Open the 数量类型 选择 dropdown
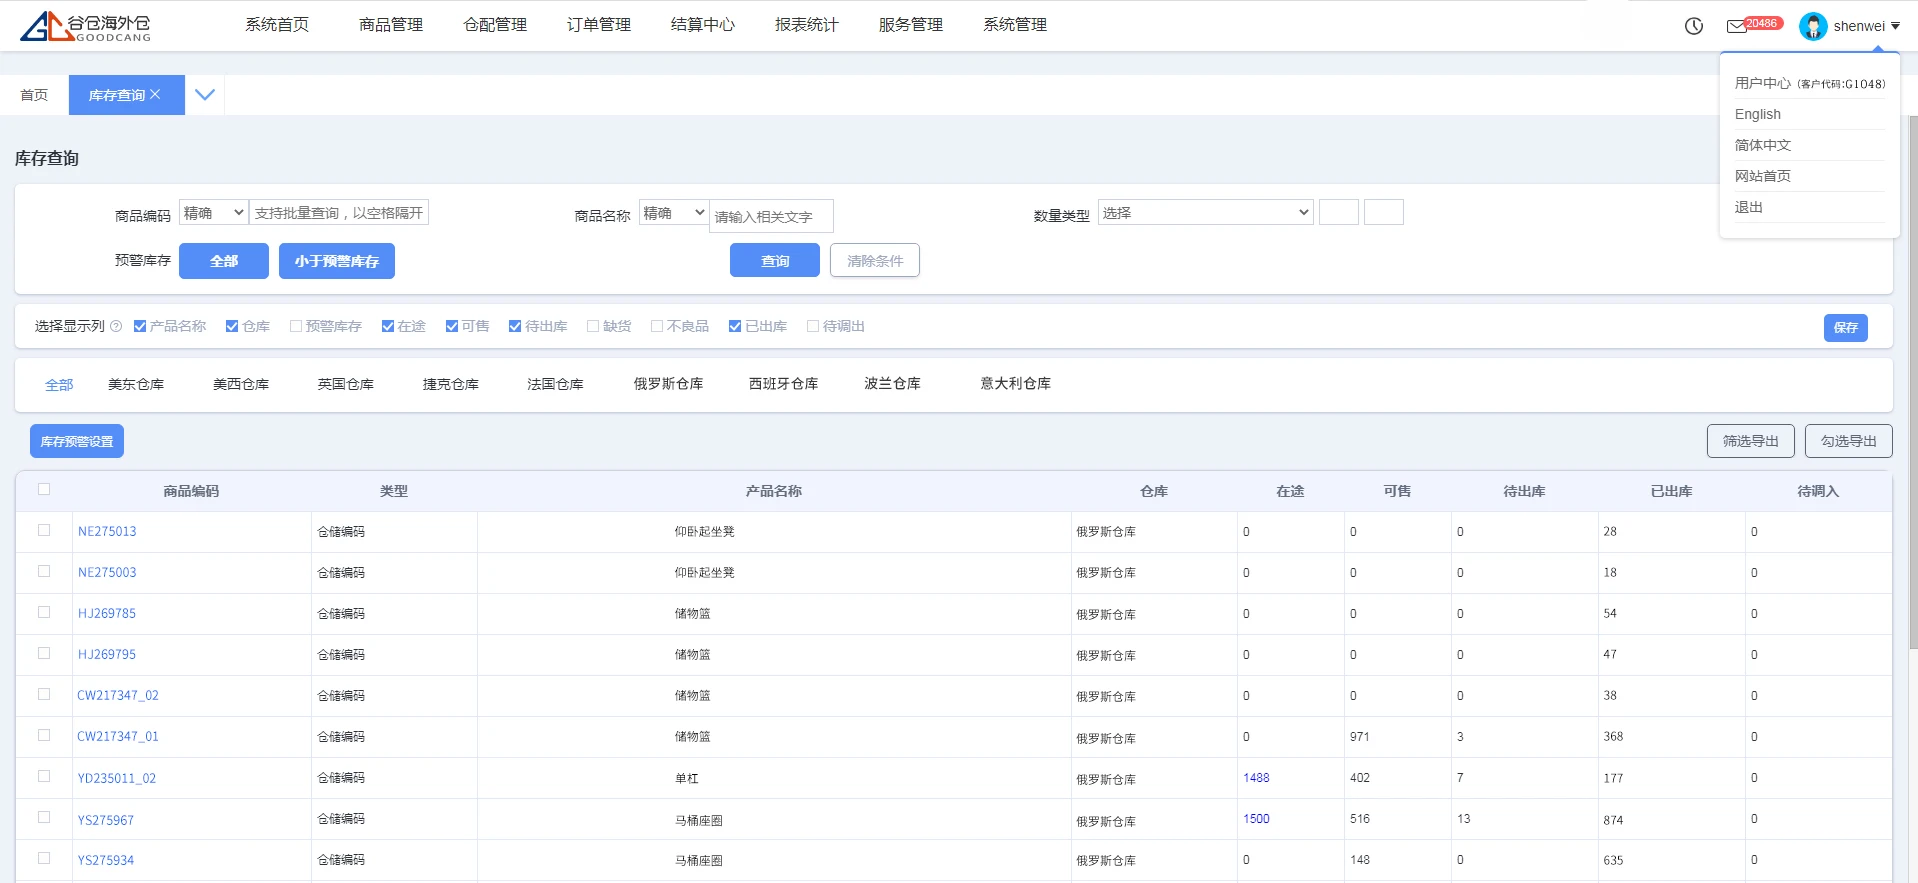Screen dimensions: 1918x883 tap(1205, 212)
